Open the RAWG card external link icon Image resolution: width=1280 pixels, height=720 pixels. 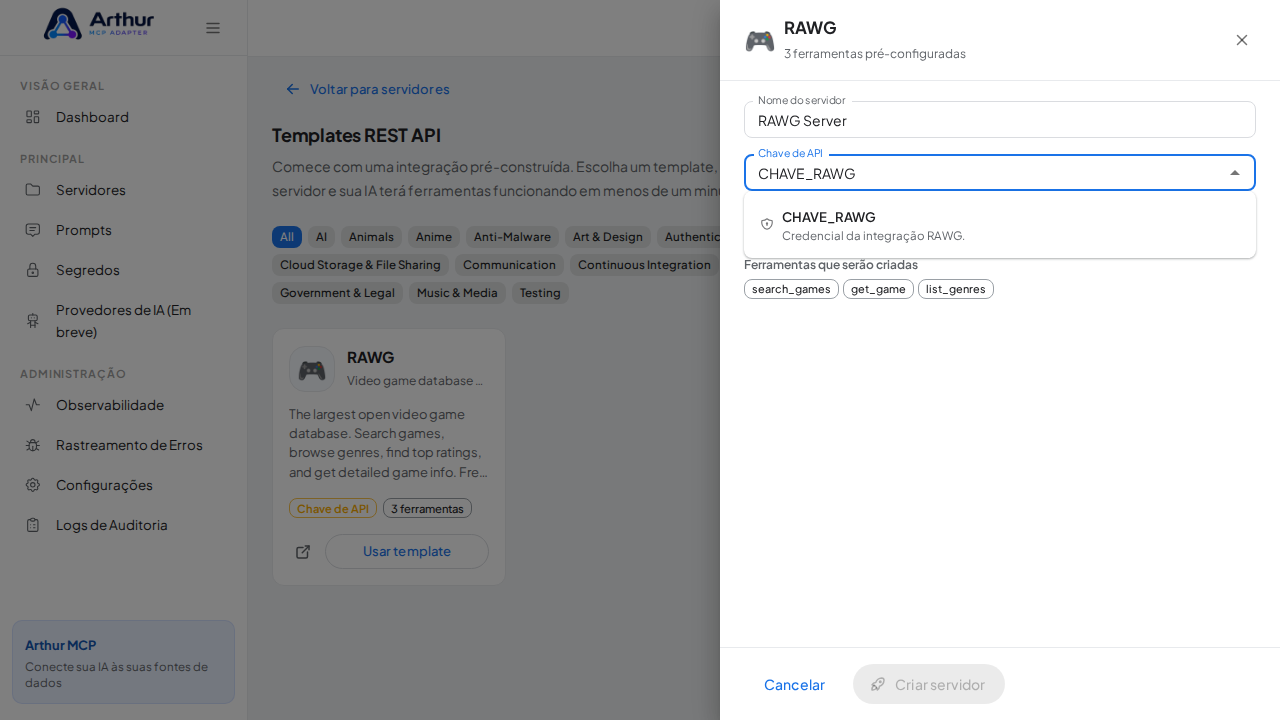point(303,552)
